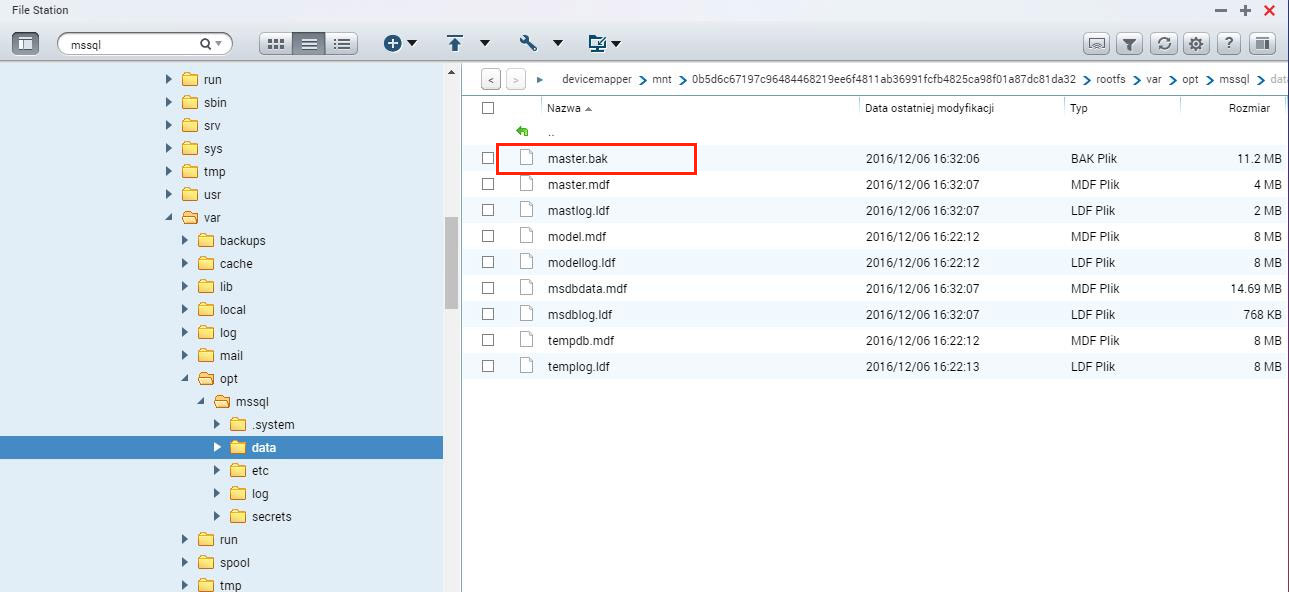Click the secrets folder icon
Viewport: 1289px width, 592px height.
(x=238, y=517)
